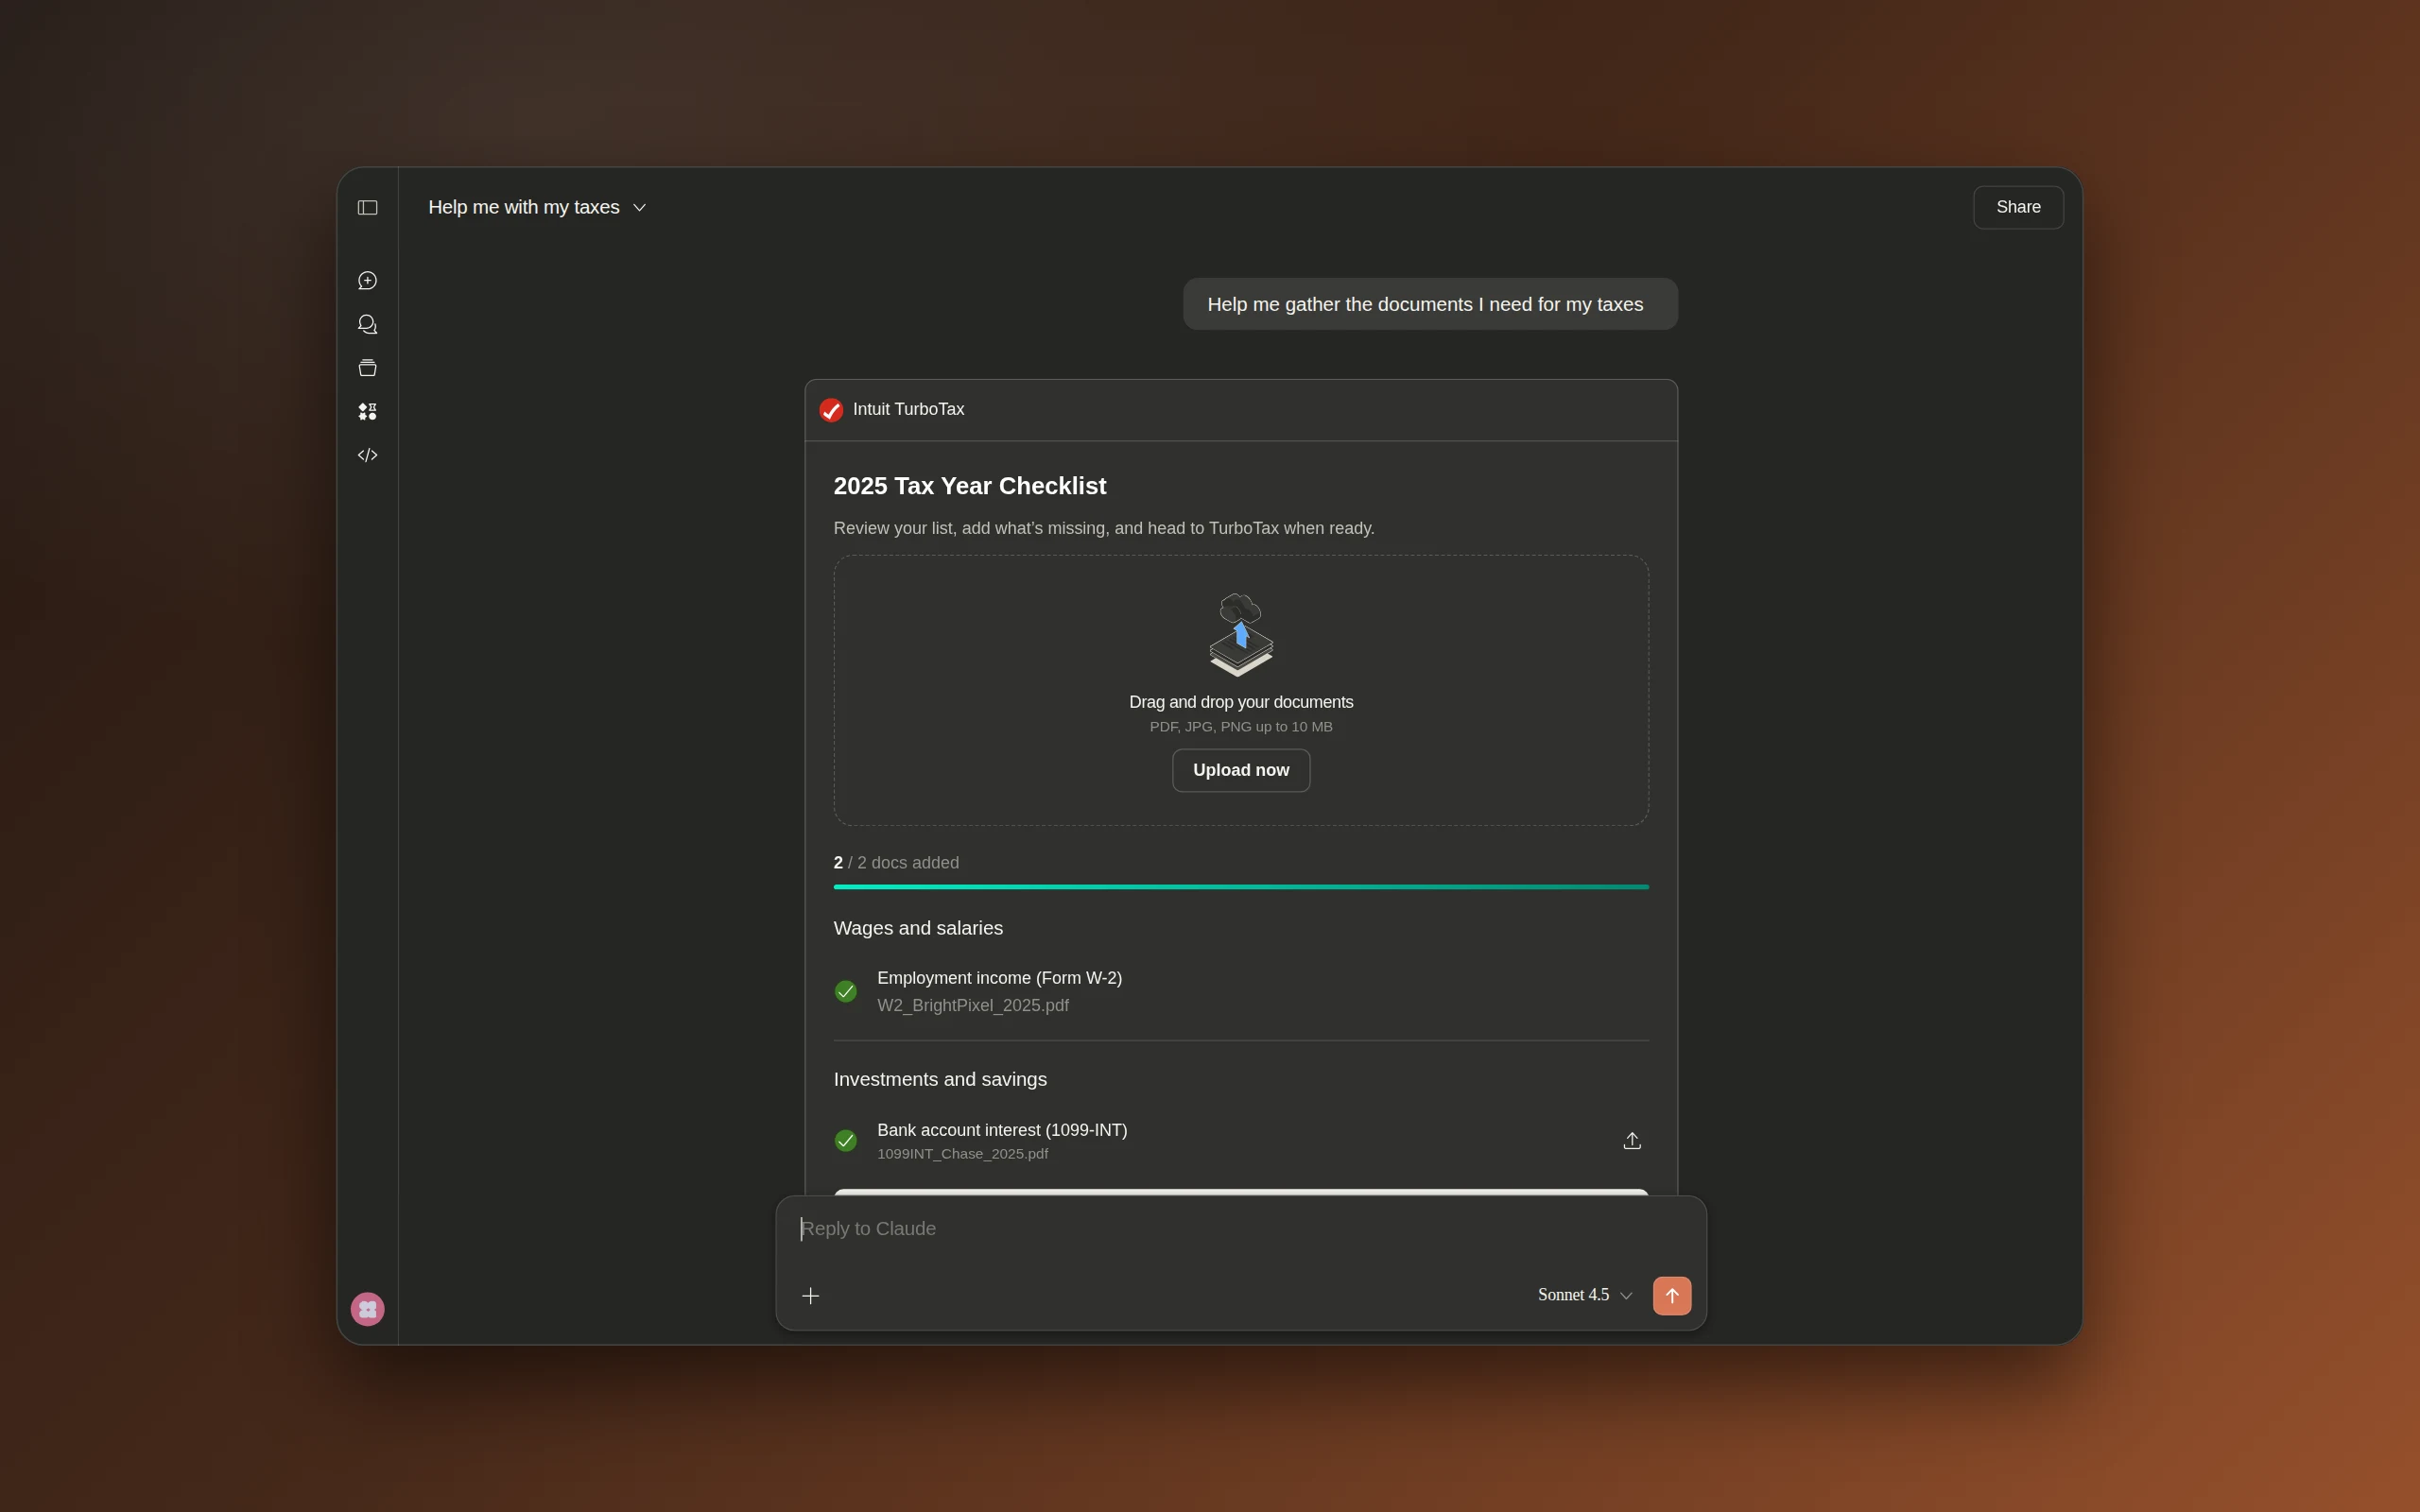Image resolution: width=2420 pixels, height=1512 pixels.
Task: Click the Investments and savings section heading
Action: click(940, 1080)
